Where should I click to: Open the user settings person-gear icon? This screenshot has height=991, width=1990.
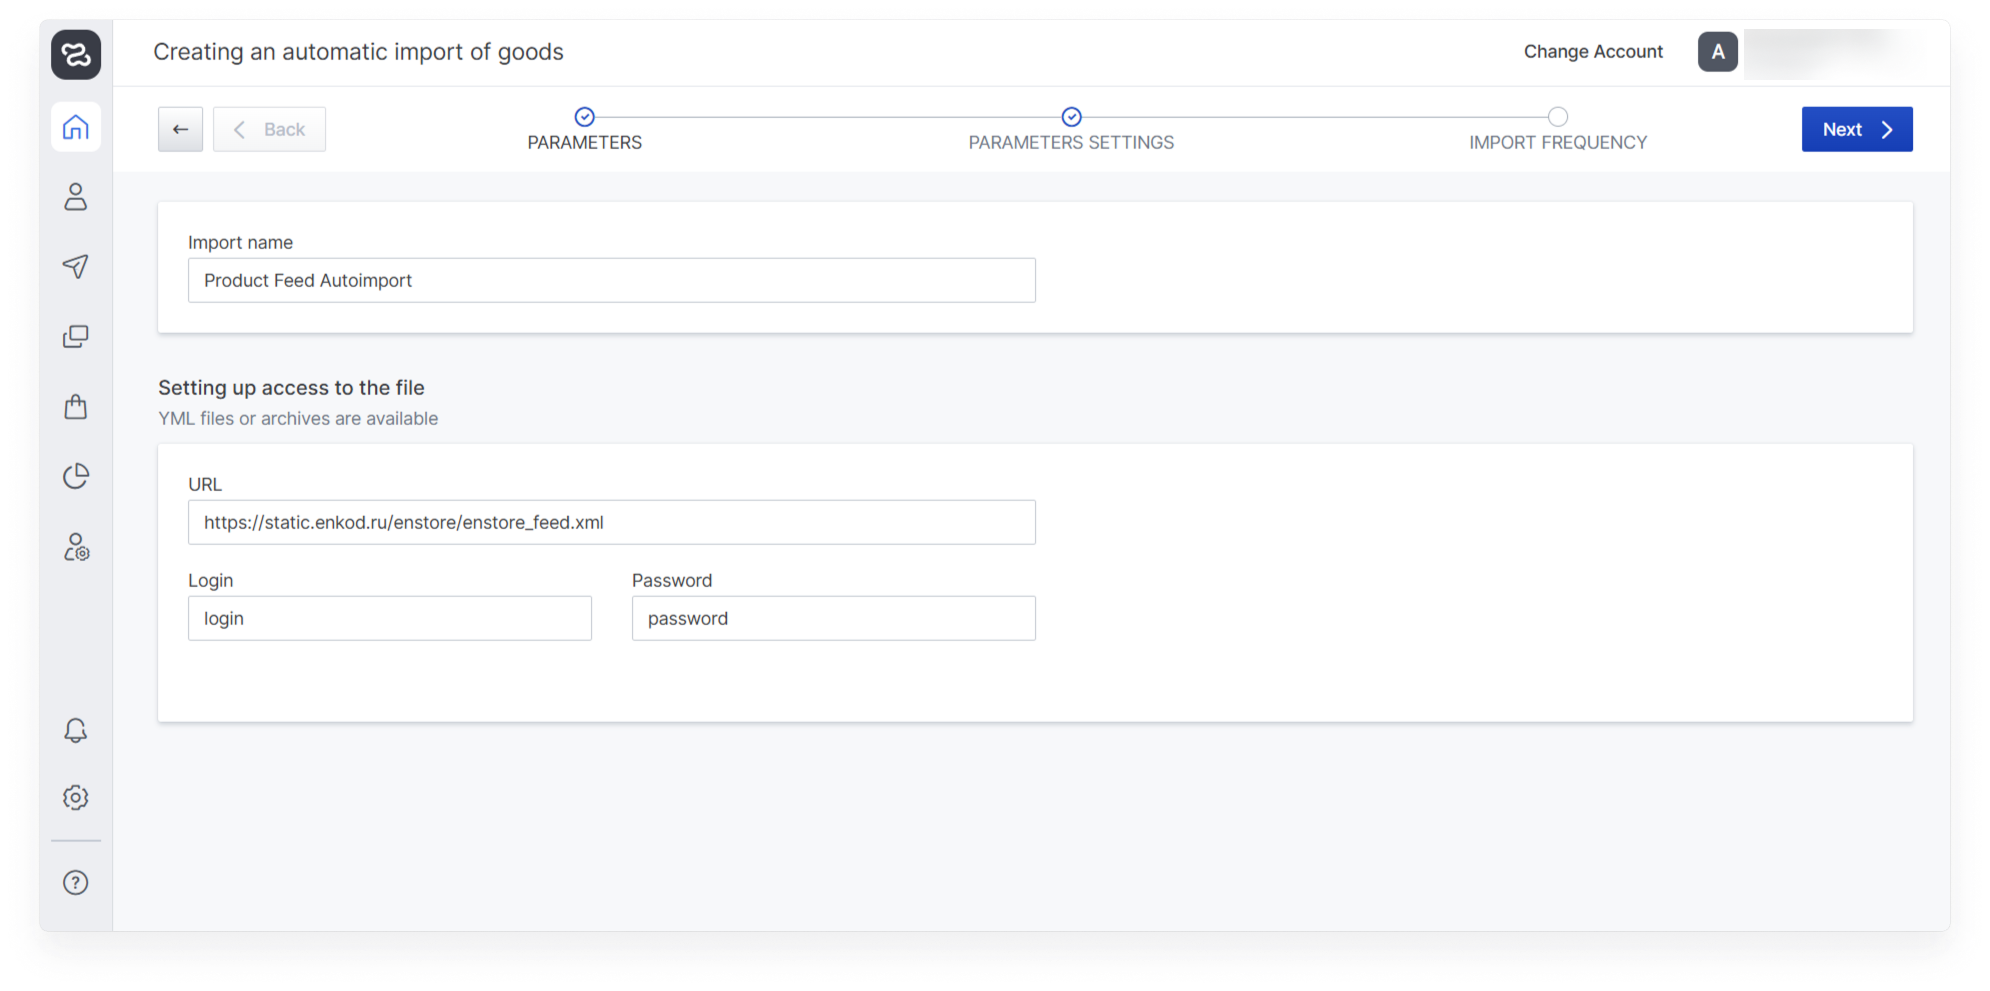76,547
